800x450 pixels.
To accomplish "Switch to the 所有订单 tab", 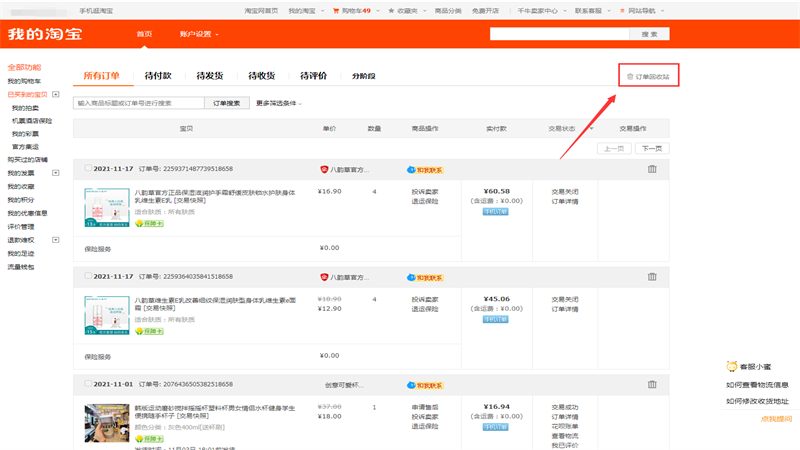I will pos(102,76).
